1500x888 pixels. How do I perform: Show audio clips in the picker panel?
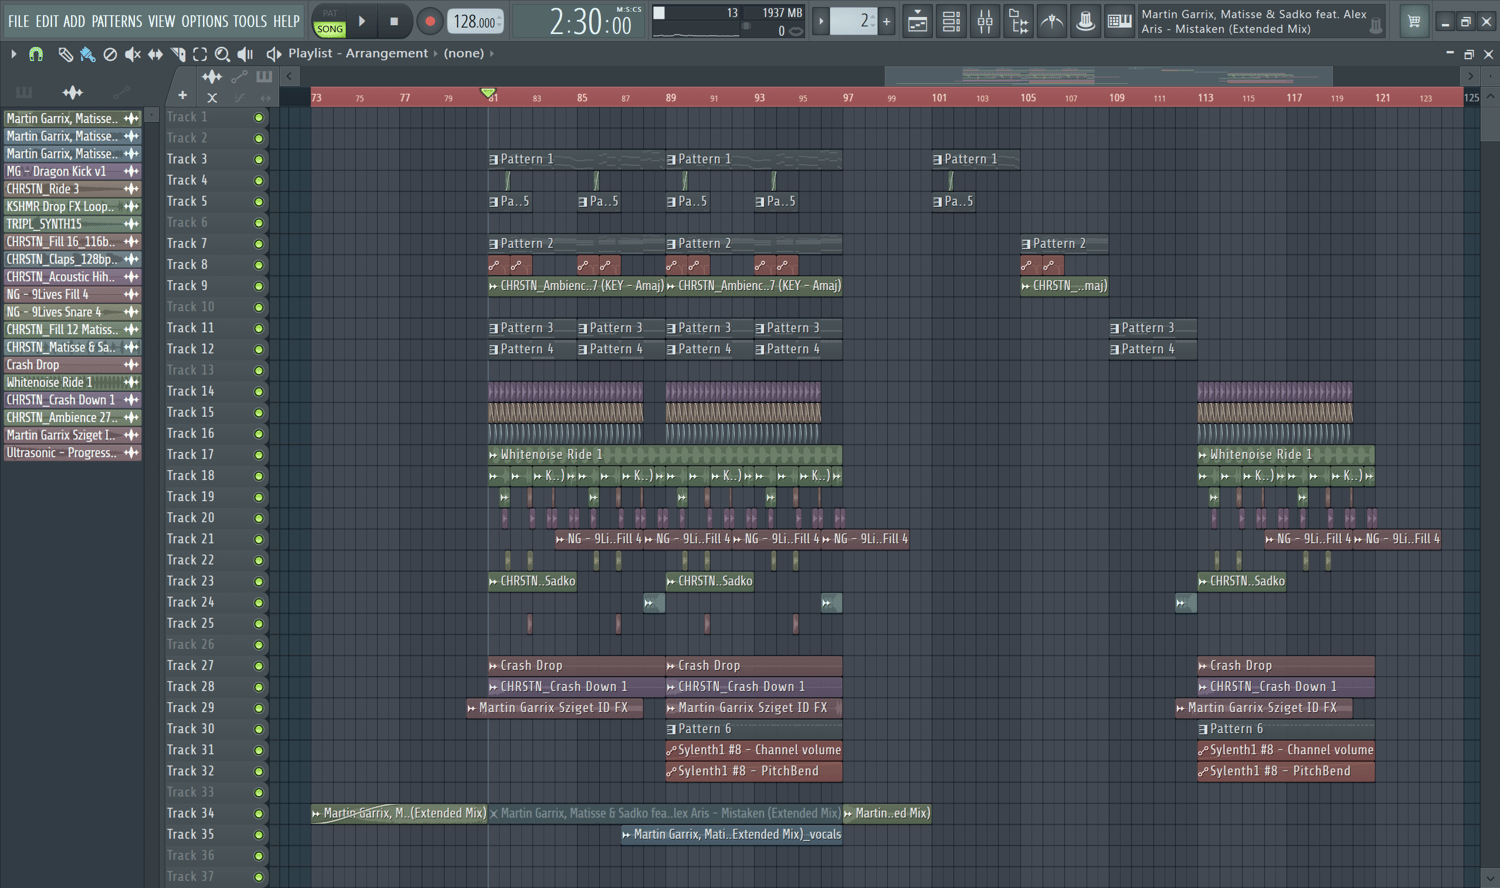click(73, 93)
